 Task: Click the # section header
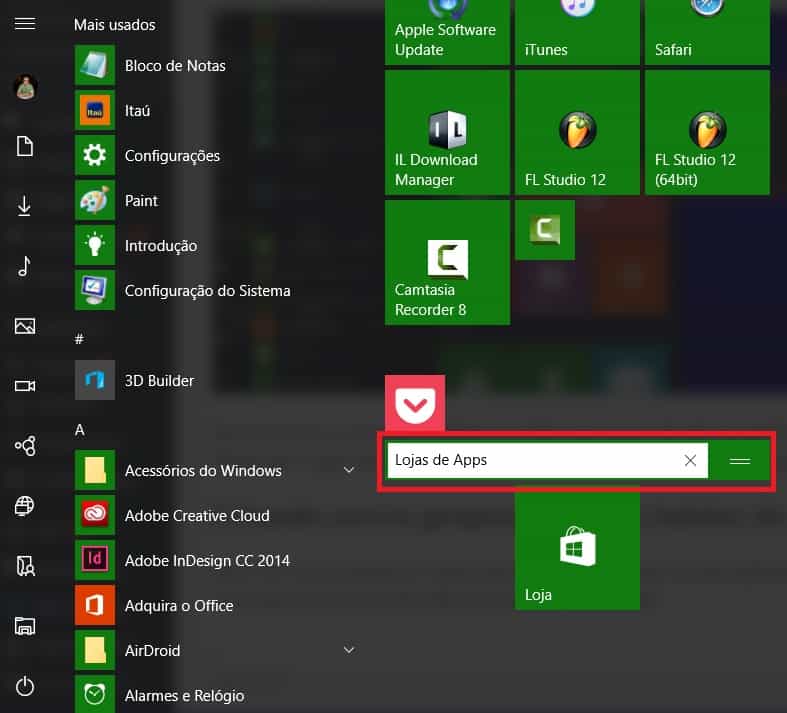(79, 339)
